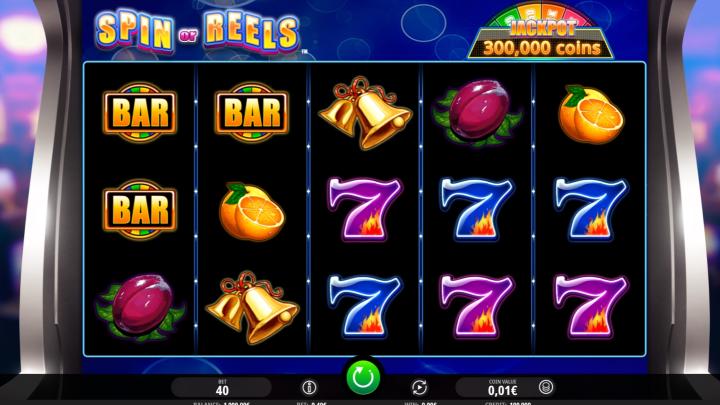Pick the golden bells on second reel bottom
Viewport: 720px width, 405px height.
pos(252,308)
